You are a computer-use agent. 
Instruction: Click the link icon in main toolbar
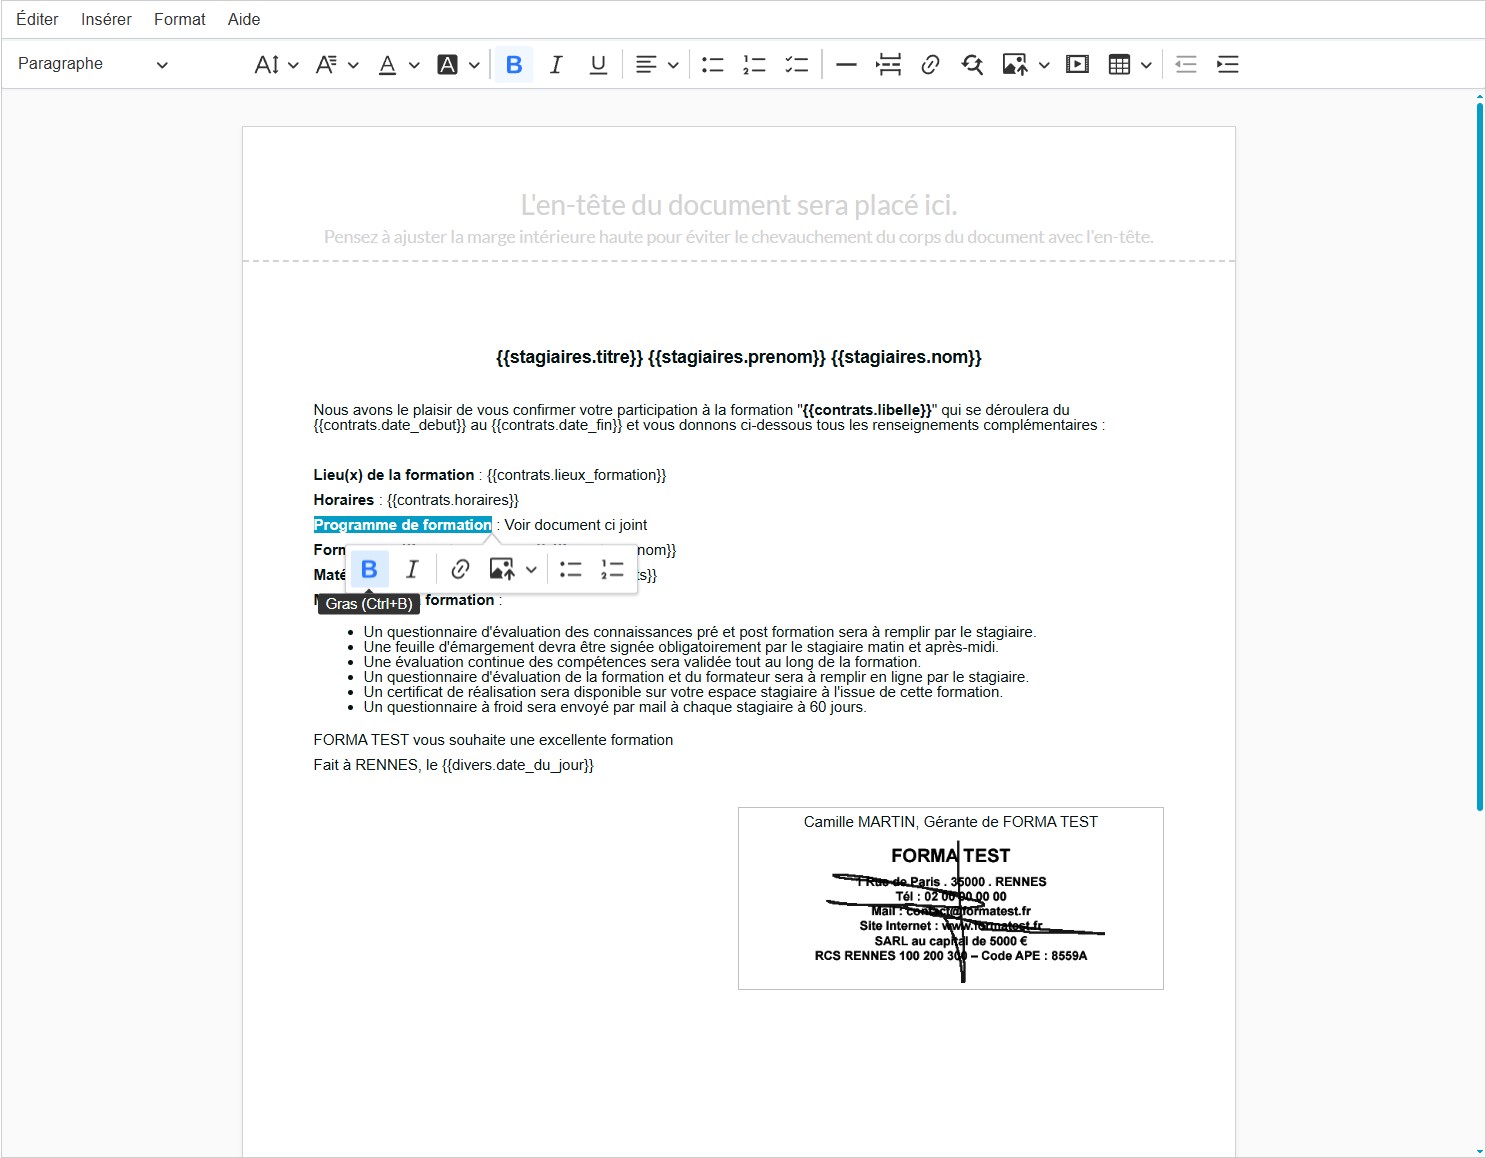930,65
